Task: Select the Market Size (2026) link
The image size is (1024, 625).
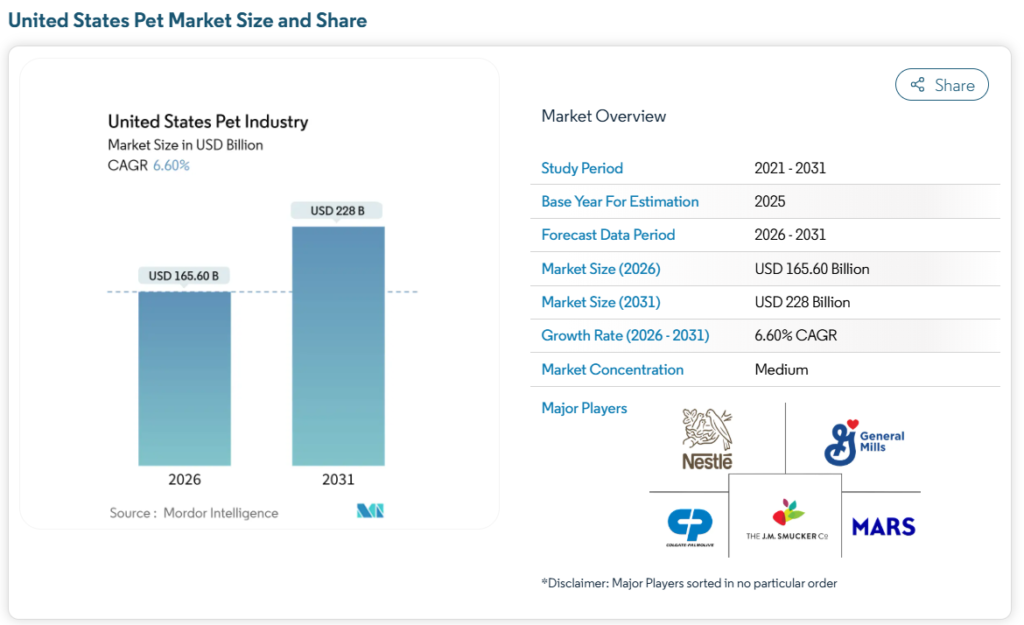Action: [x=600, y=268]
